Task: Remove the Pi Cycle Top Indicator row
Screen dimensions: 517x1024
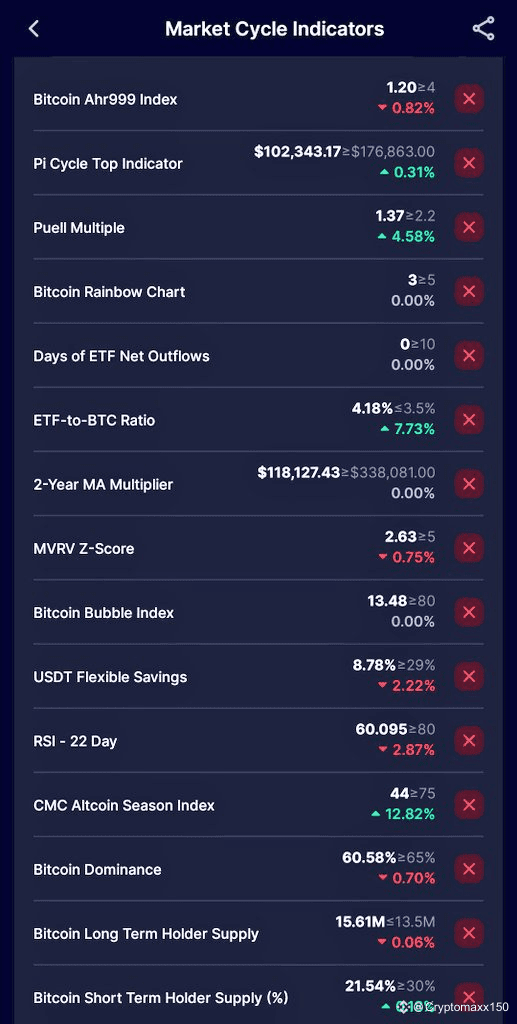Action: tap(469, 163)
